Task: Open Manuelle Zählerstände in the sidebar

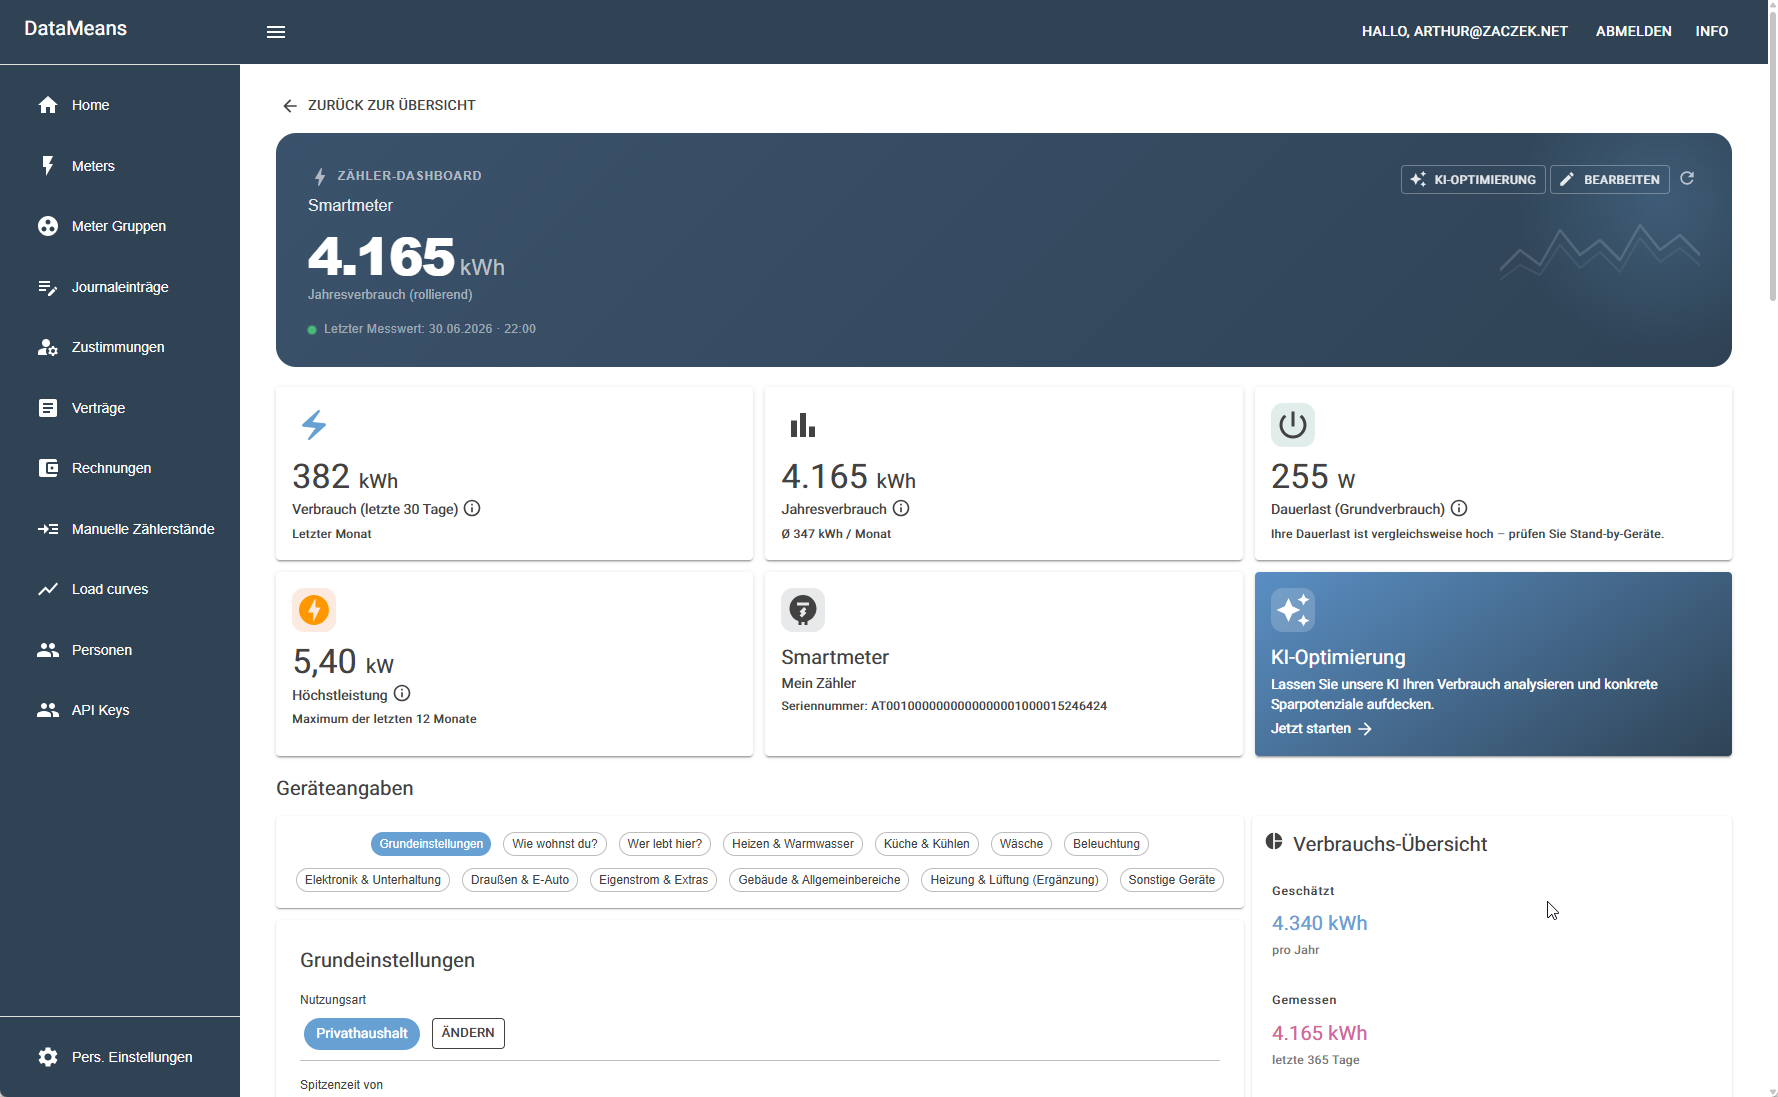Action: pyautogui.click(x=120, y=529)
